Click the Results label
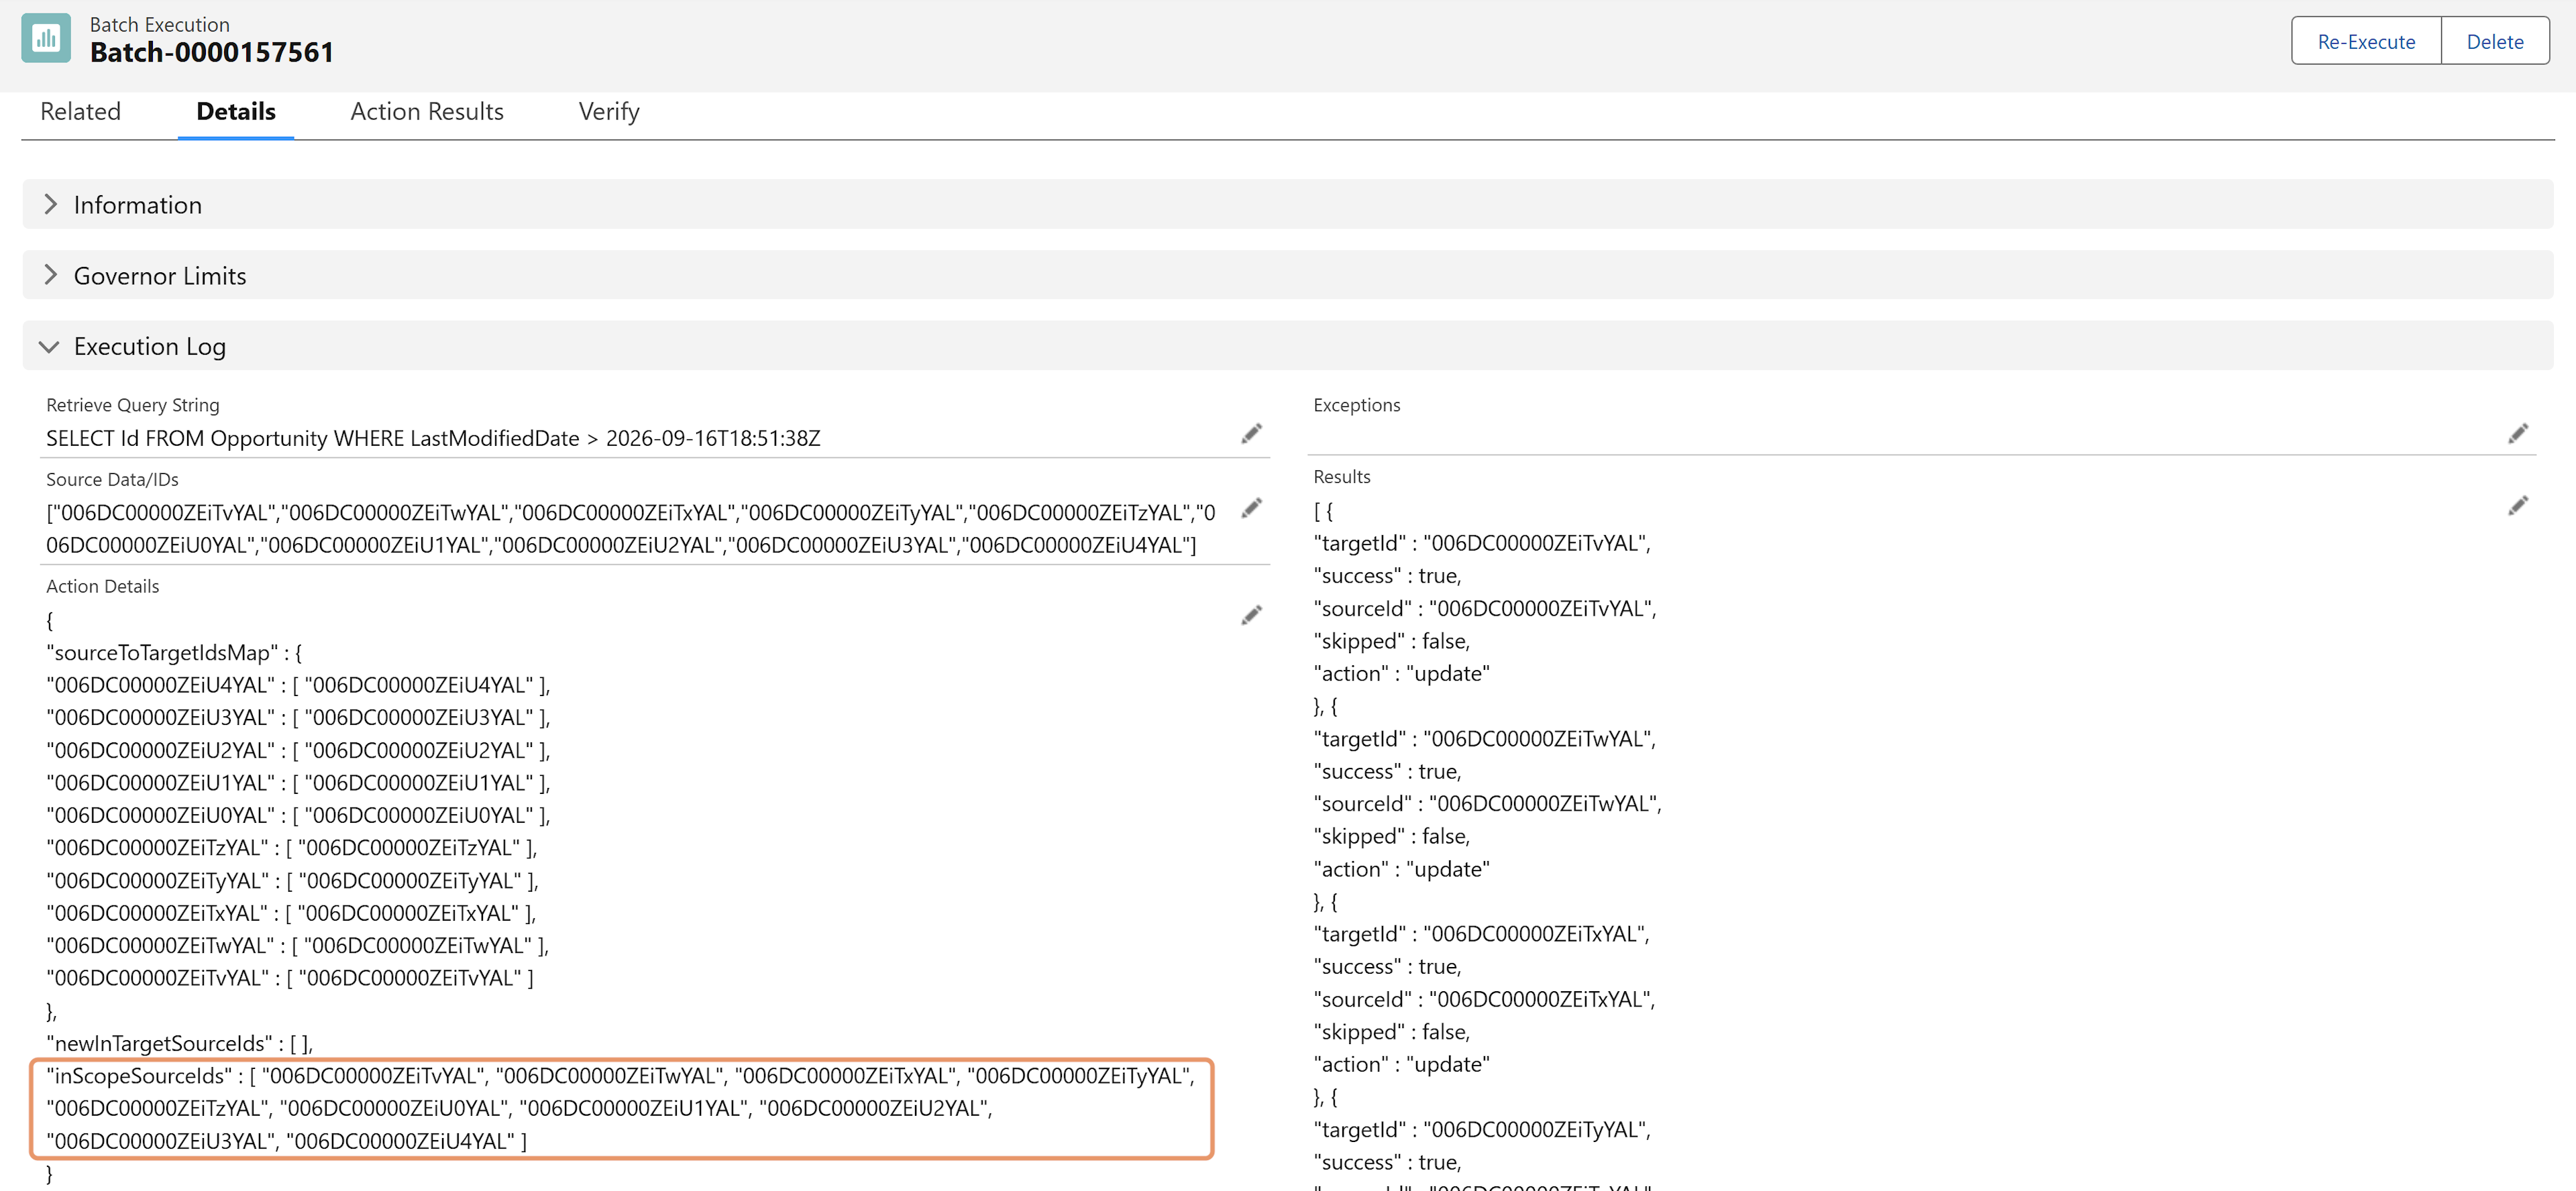The height and width of the screenshot is (1191, 2576). tap(1341, 477)
